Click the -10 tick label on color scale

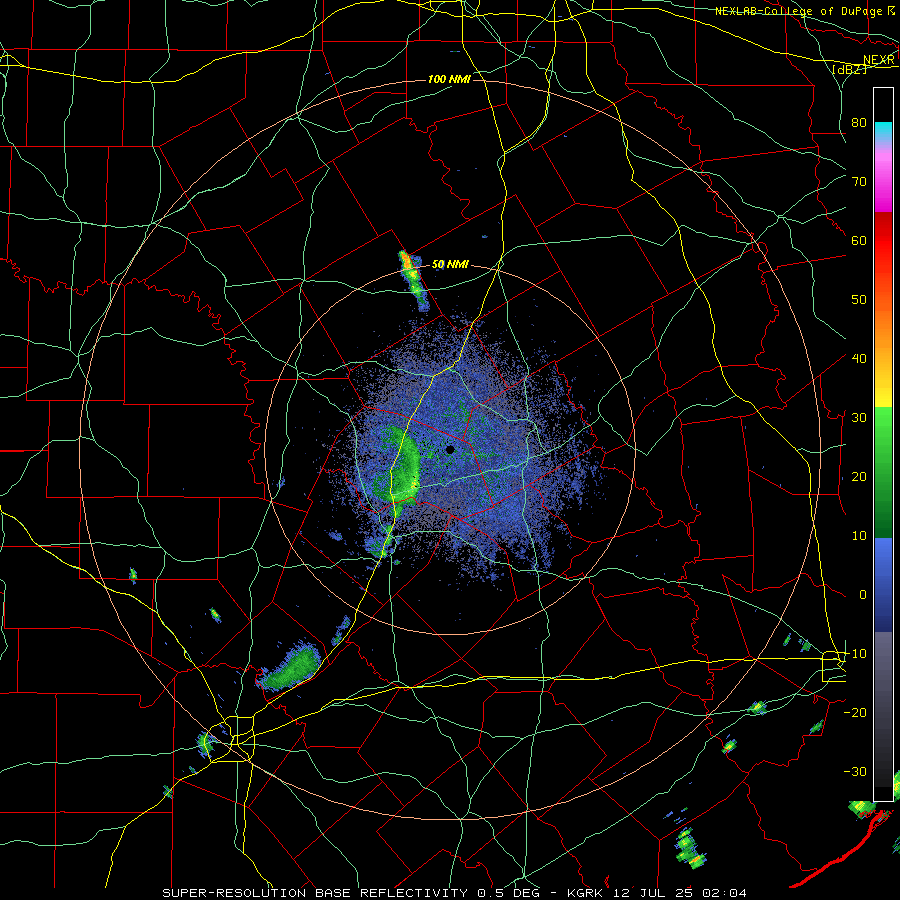tap(855, 653)
